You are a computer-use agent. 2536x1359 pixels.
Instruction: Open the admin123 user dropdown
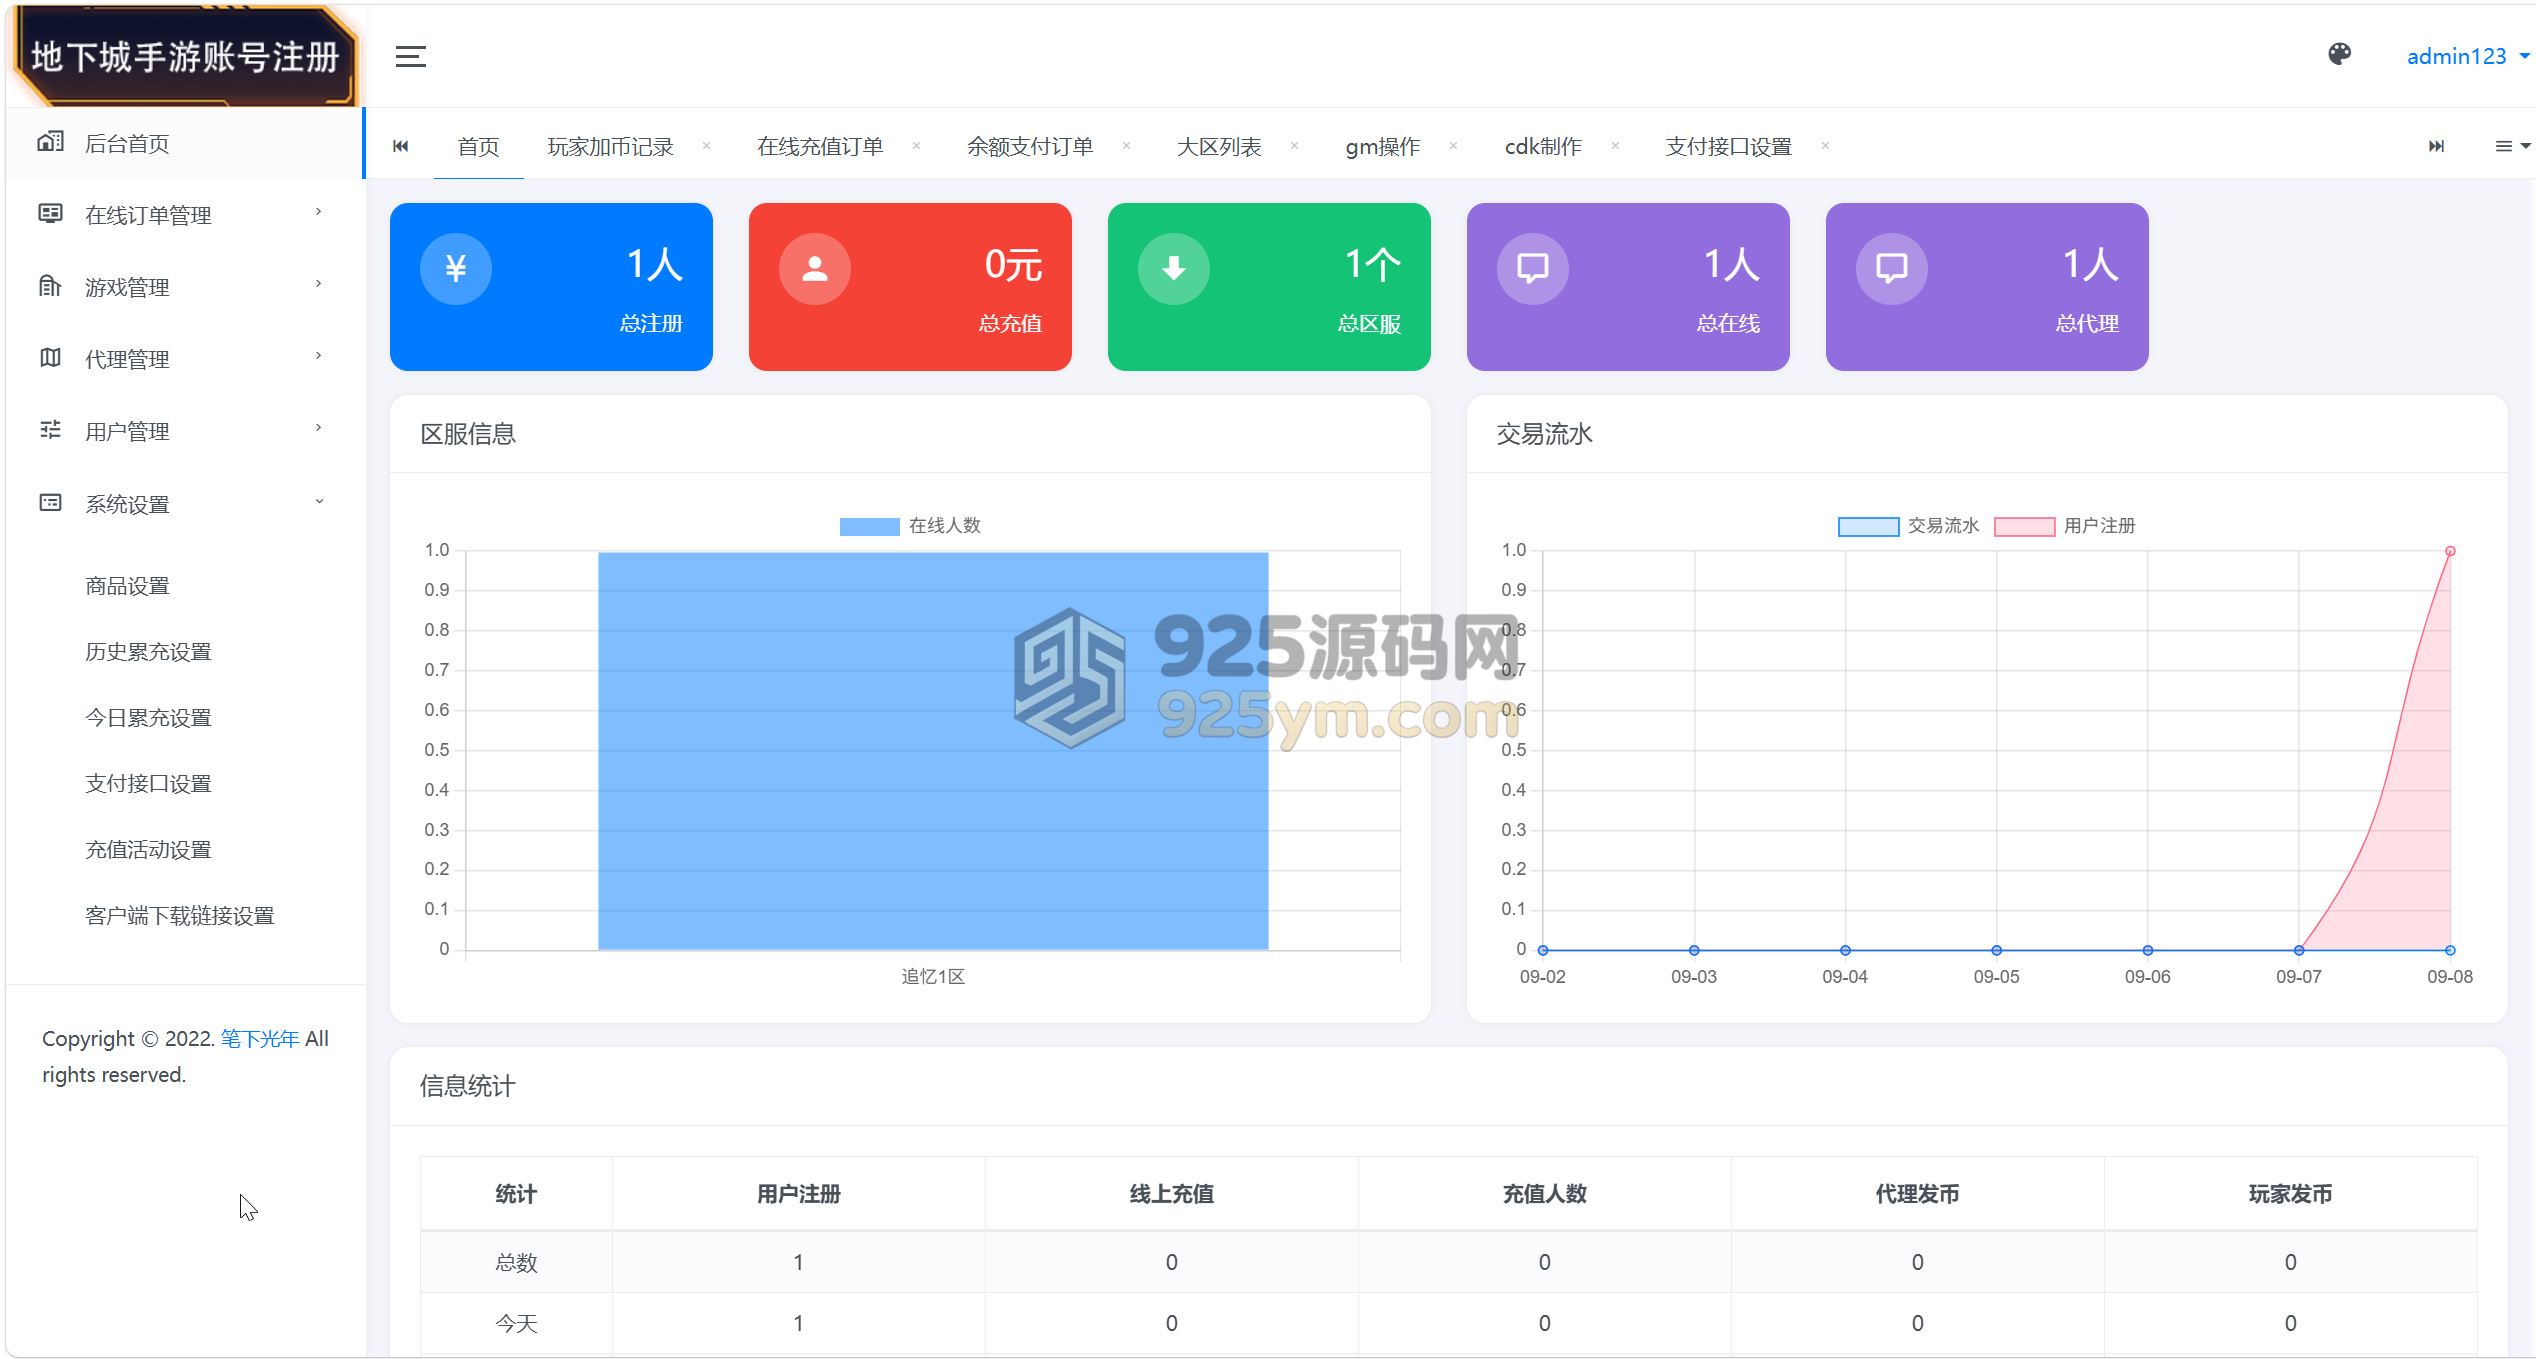coord(2467,57)
